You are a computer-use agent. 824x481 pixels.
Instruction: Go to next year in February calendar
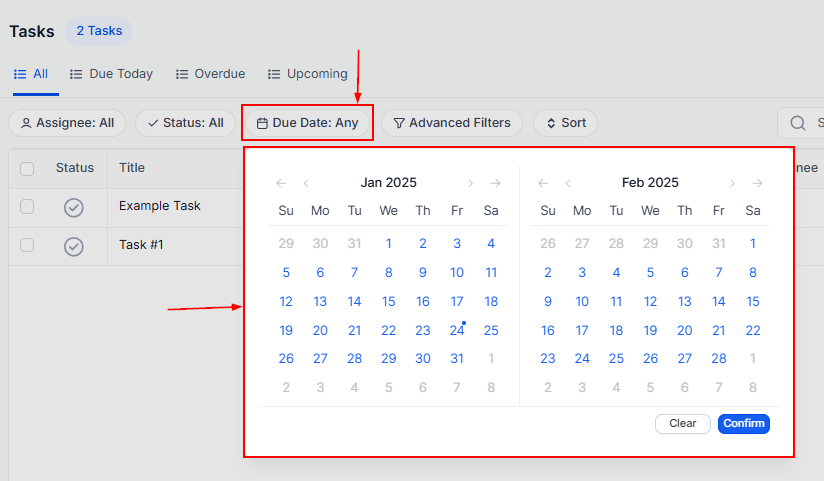pos(758,183)
